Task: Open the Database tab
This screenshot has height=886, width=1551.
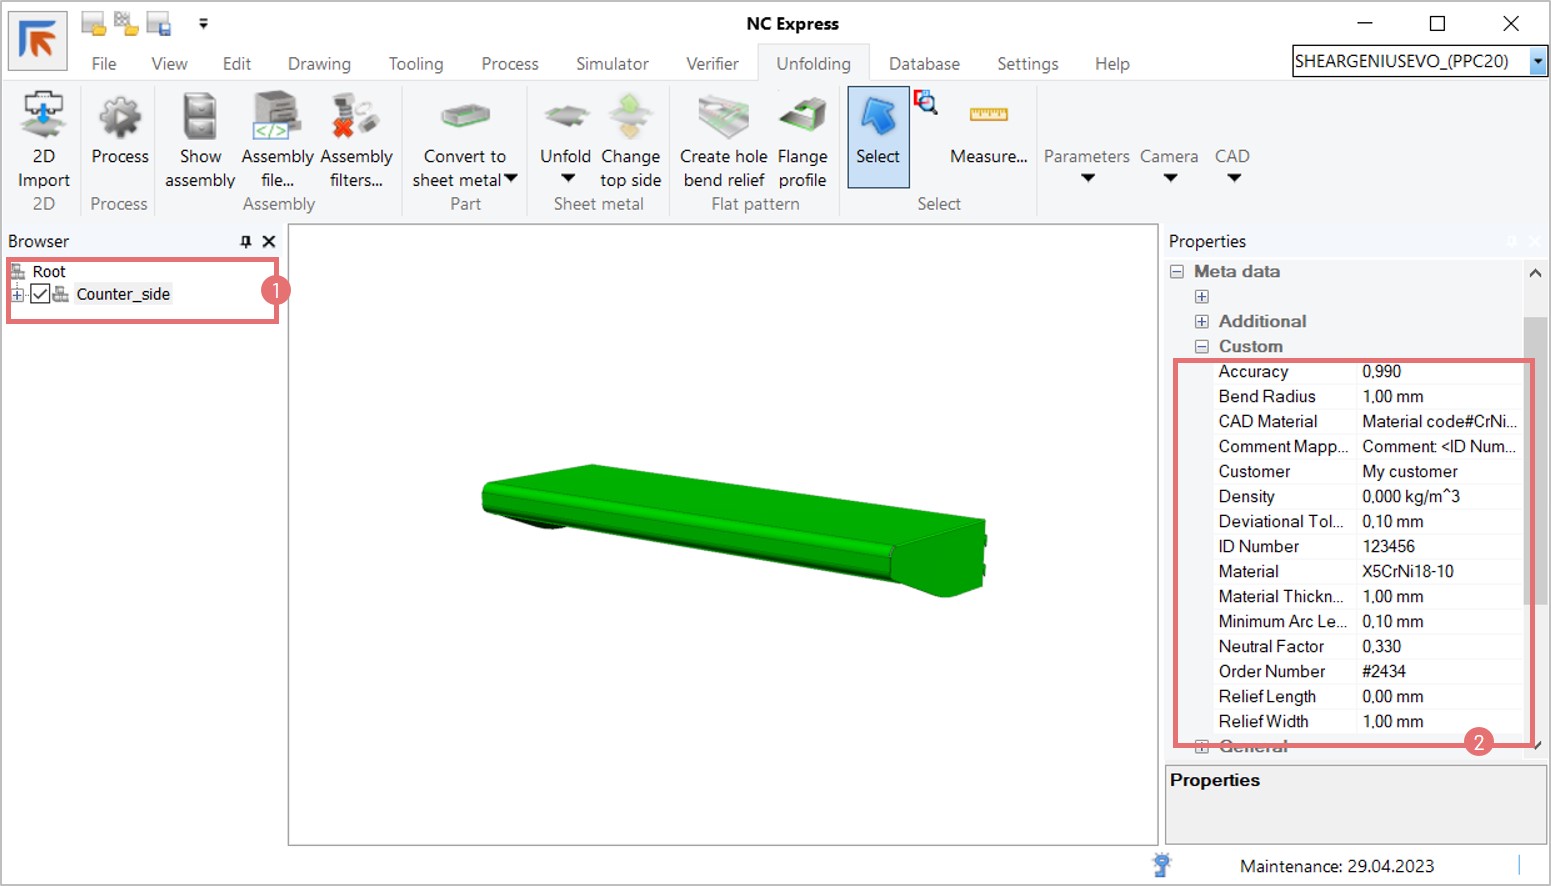Action: (x=924, y=64)
